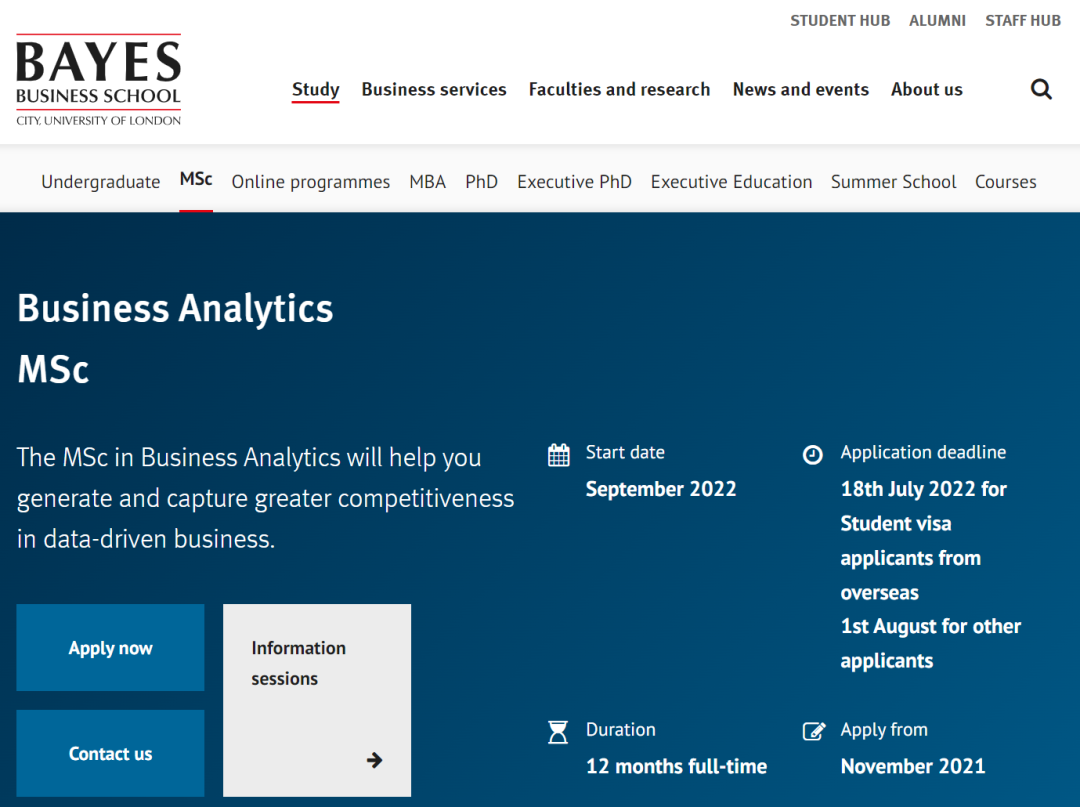Image resolution: width=1080 pixels, height=807 pixels.
Task: Open the About us menu
Action: click(x=926, y=89)
